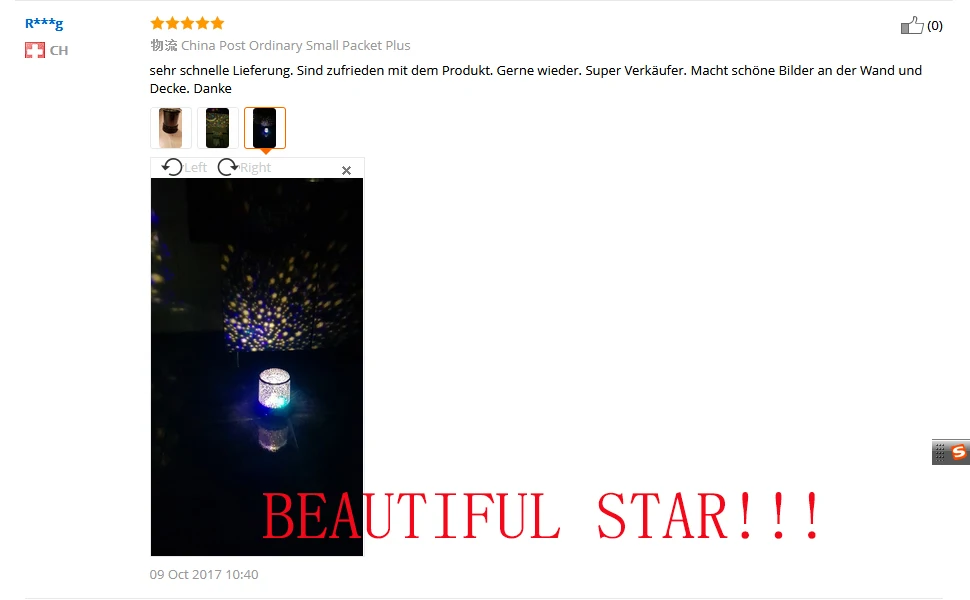The height and width of the screenshot is (600, 970).
Task: Click the German review text
Action: click(536, 79)
